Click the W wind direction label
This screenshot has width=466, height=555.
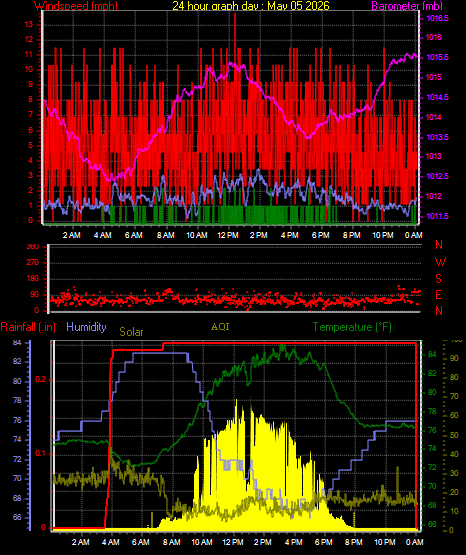point(440,262)
